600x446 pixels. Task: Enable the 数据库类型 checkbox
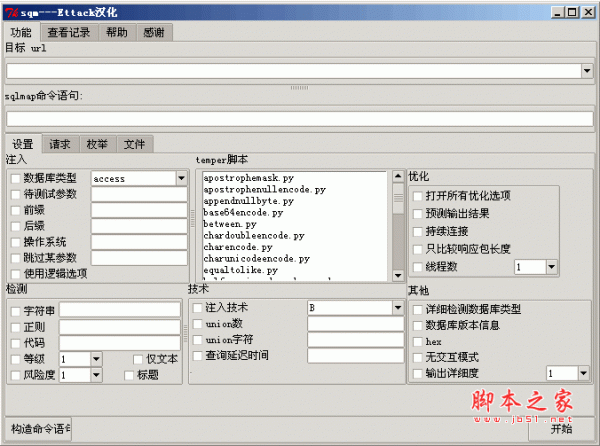point(16,179)
